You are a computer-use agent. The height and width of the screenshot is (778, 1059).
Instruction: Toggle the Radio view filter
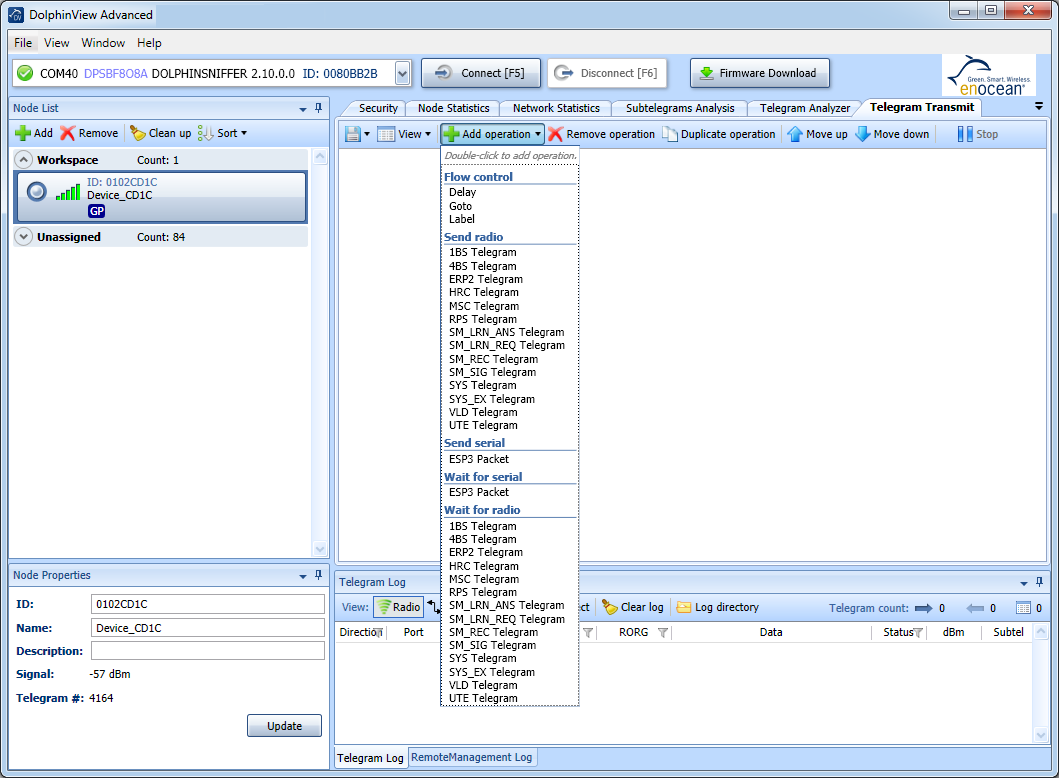(398, 607)
